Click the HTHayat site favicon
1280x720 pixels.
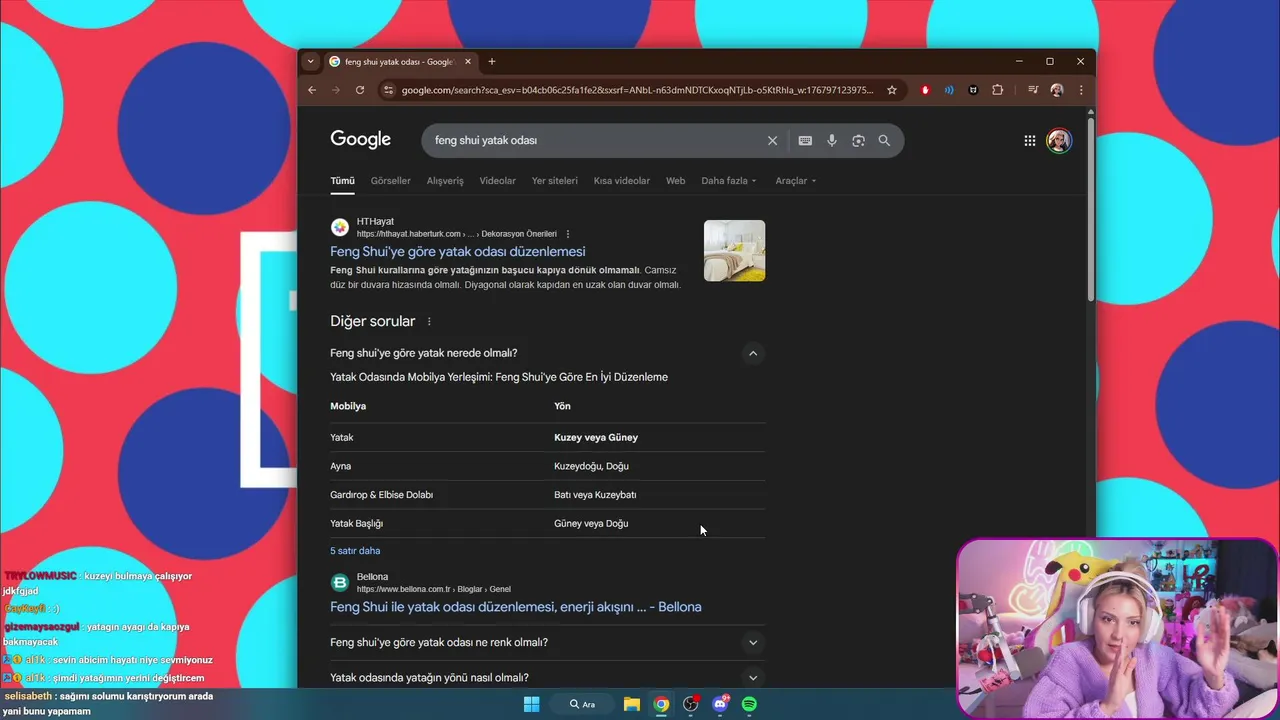click(x=340, y=227)
